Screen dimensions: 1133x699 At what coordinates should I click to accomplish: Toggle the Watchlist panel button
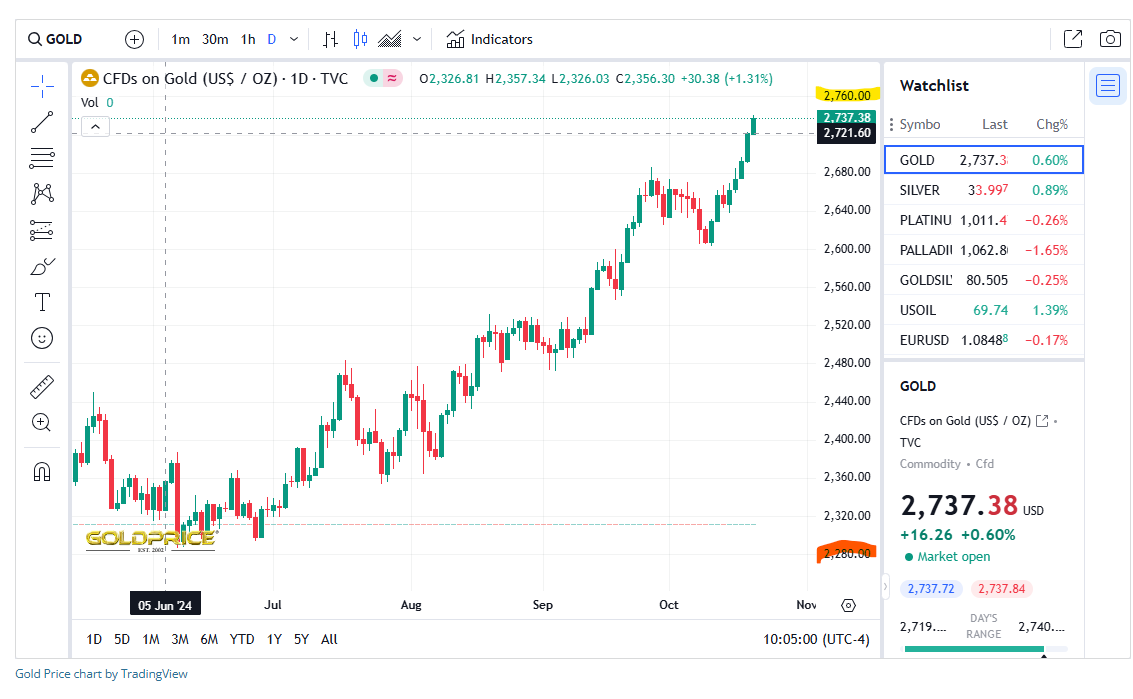(1108, 85)
